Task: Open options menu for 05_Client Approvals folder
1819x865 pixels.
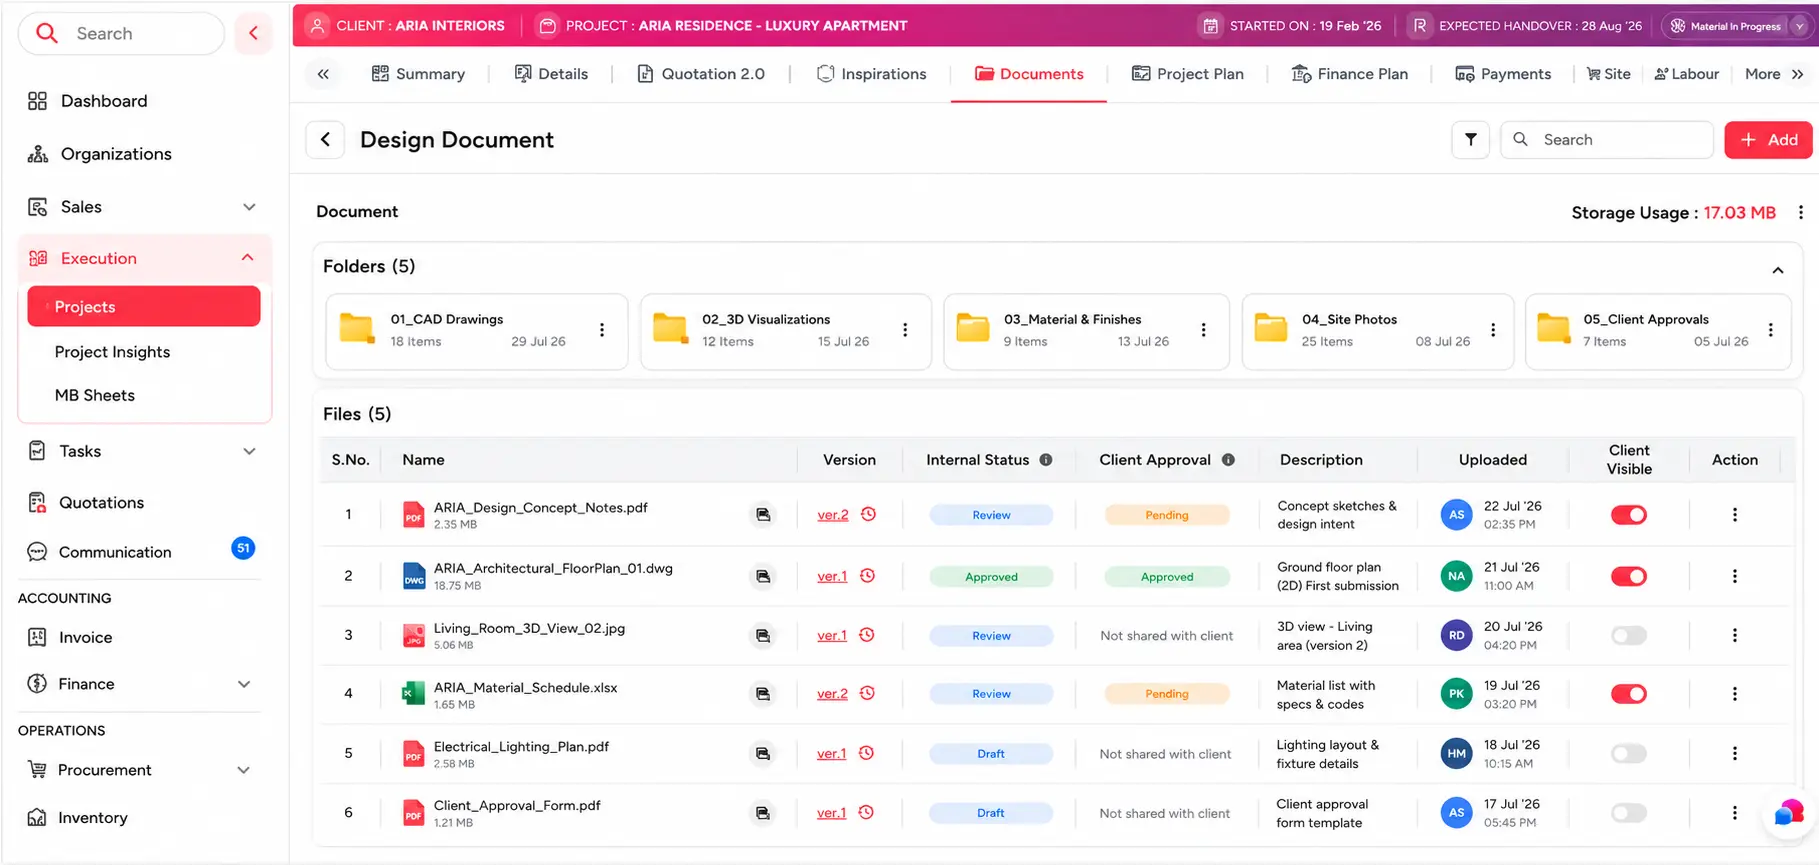Action: 1770,330
